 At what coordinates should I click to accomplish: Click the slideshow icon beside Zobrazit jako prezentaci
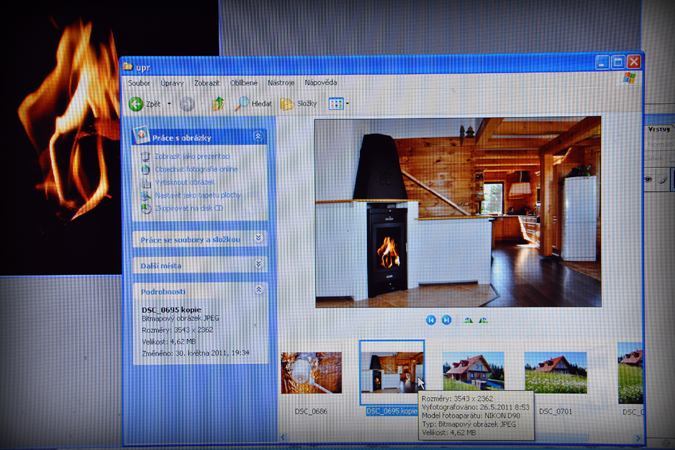(146, 156)
